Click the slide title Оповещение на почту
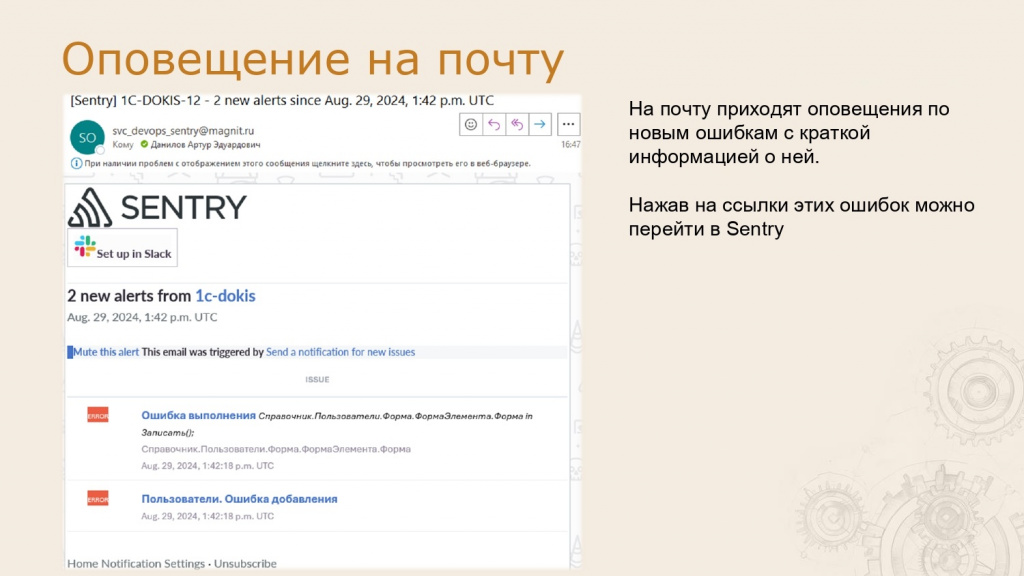 [313, 59]
